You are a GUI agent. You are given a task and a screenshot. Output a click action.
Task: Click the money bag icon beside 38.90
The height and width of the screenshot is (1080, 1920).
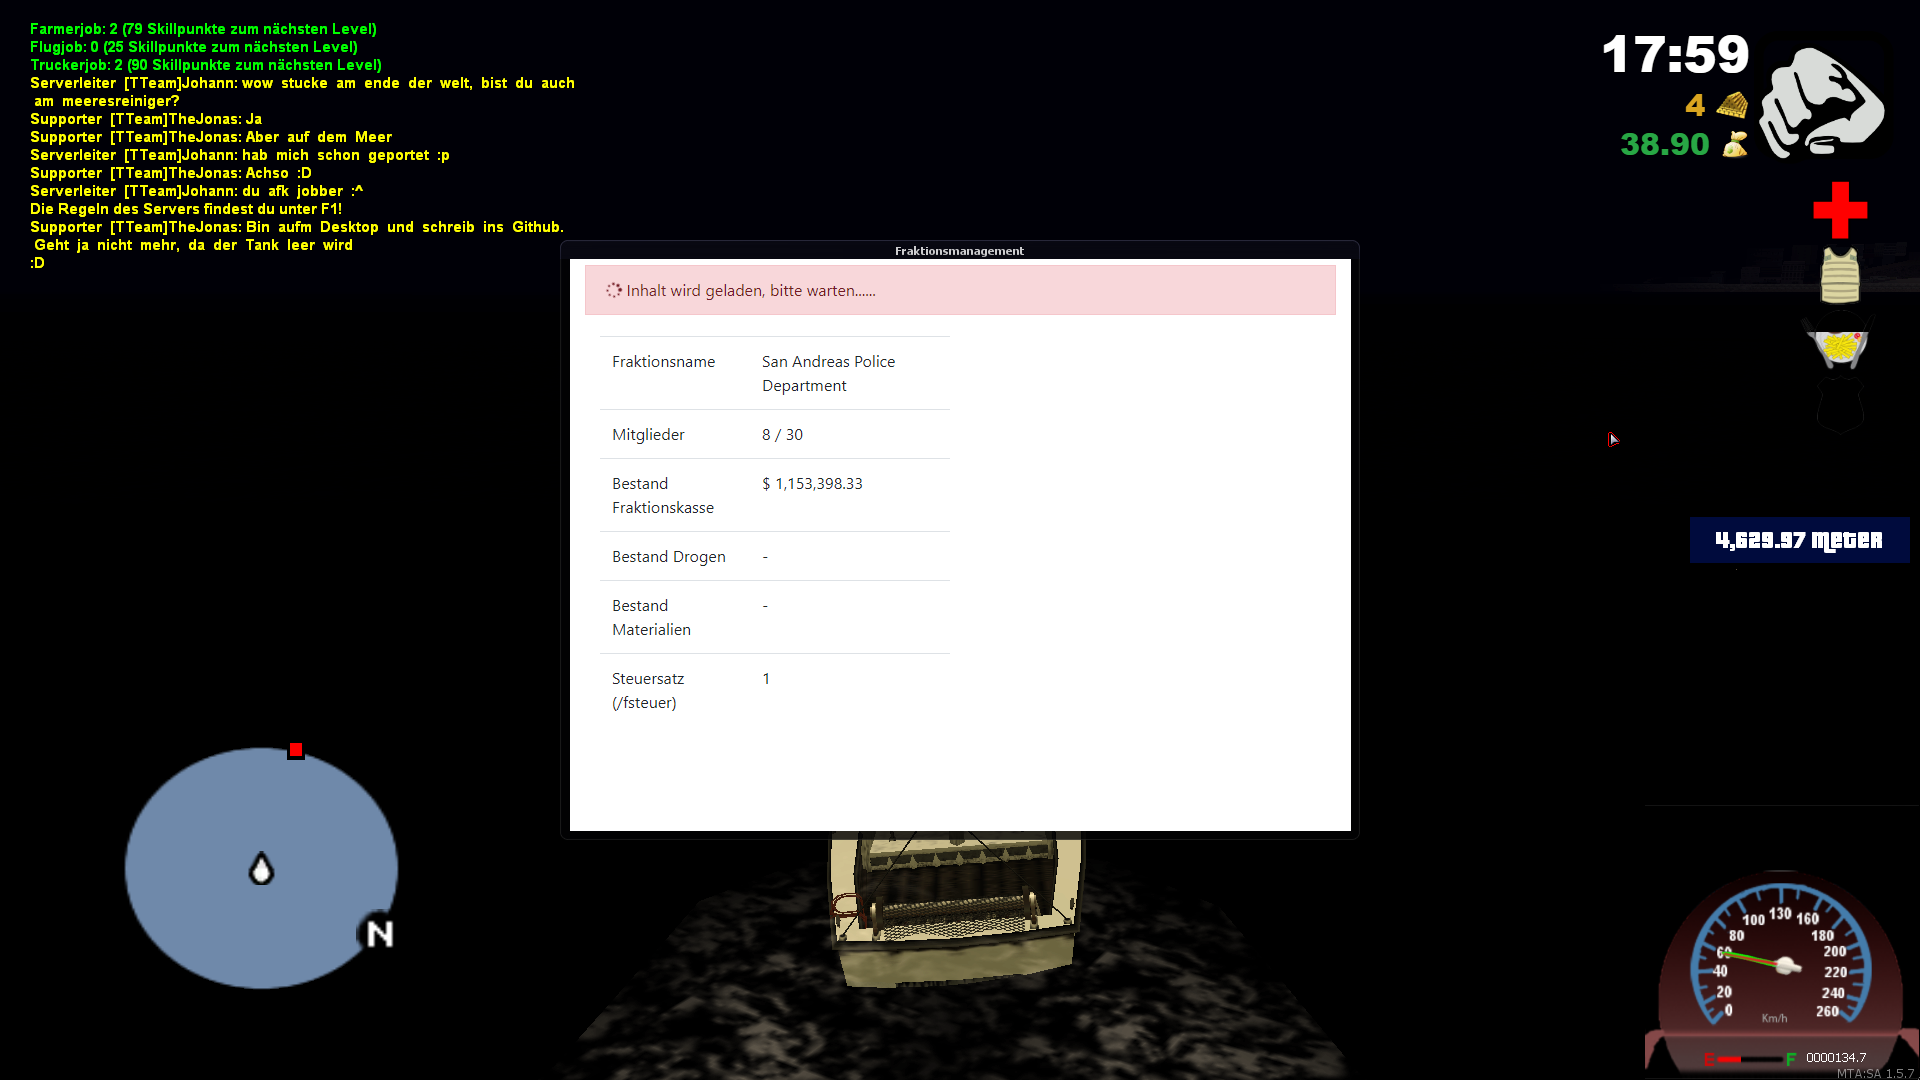[1736, 144]
